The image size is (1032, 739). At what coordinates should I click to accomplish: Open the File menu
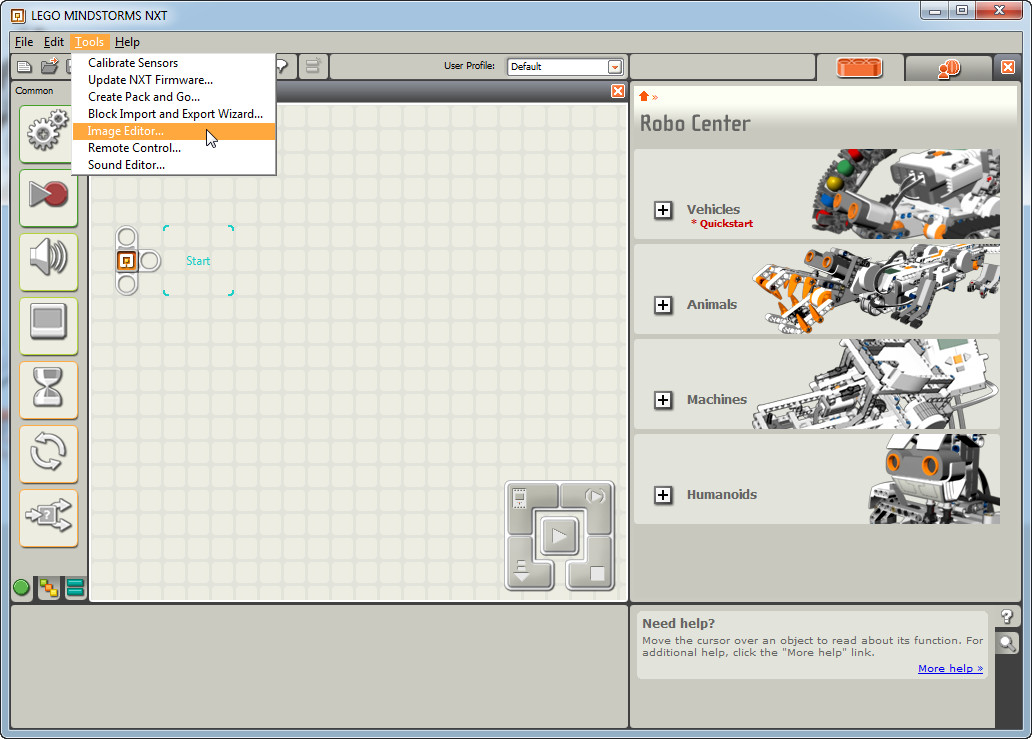pyautogui.click(x=24, y=41)
